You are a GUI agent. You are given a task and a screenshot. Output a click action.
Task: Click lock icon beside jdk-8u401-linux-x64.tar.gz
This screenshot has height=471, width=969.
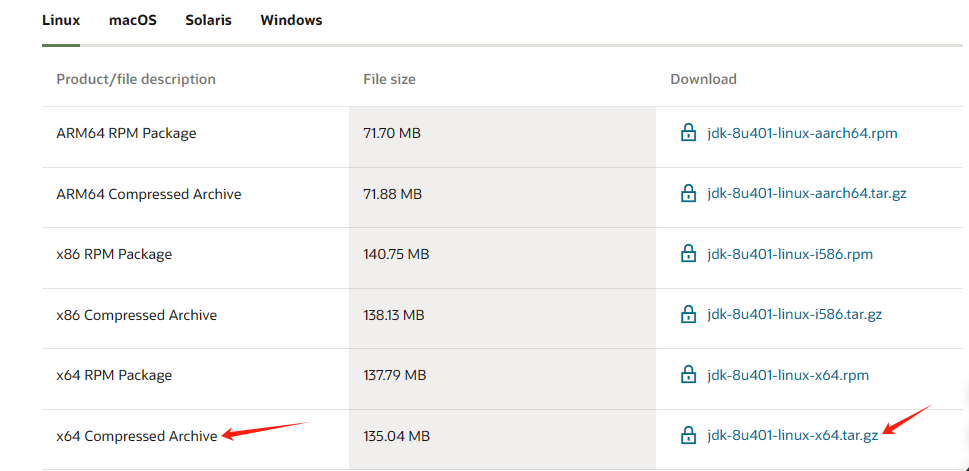(x=688, y=435)
